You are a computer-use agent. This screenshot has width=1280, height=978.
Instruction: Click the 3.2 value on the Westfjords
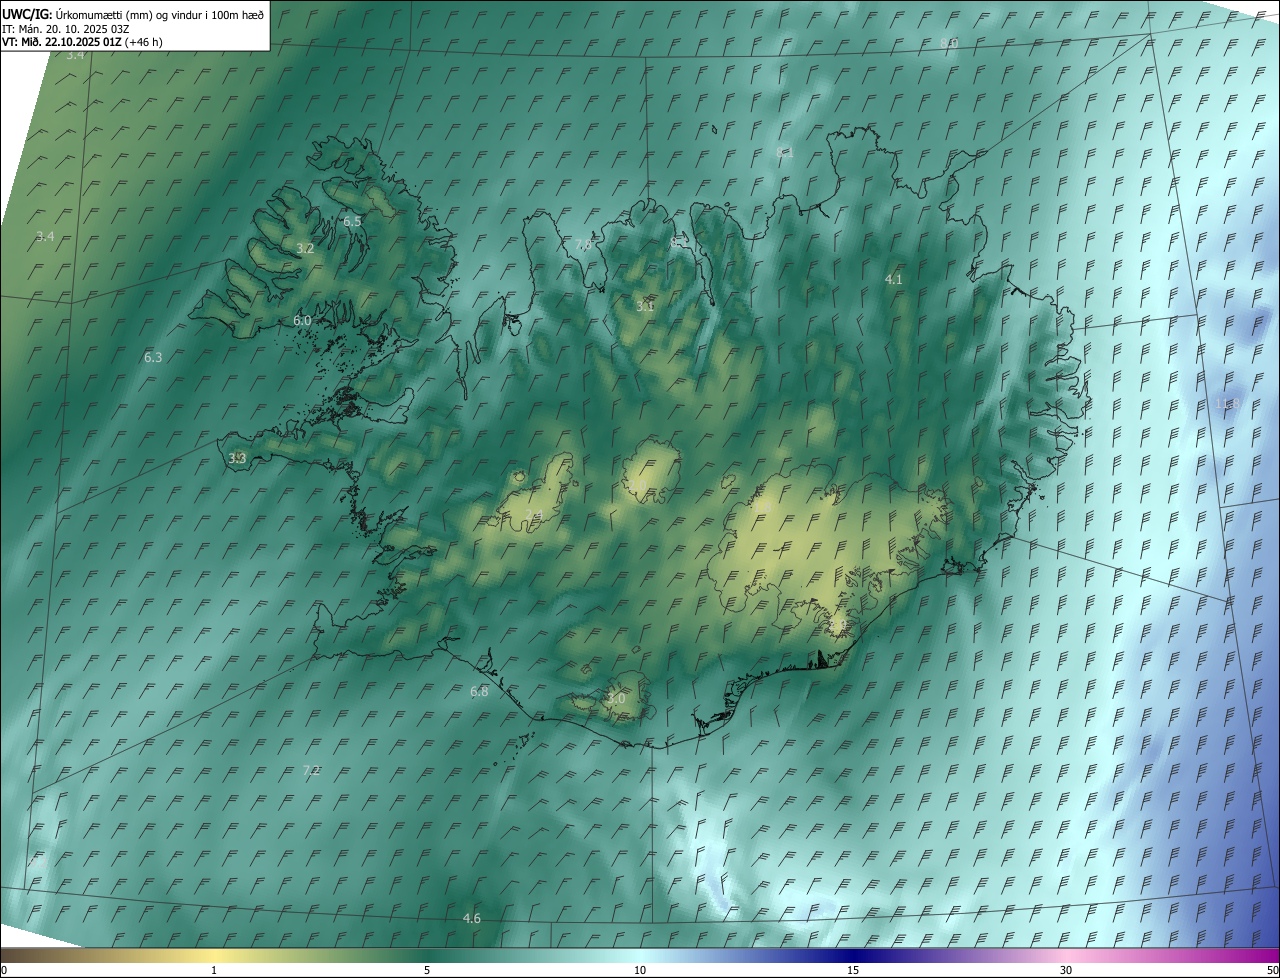coord(305,248)
